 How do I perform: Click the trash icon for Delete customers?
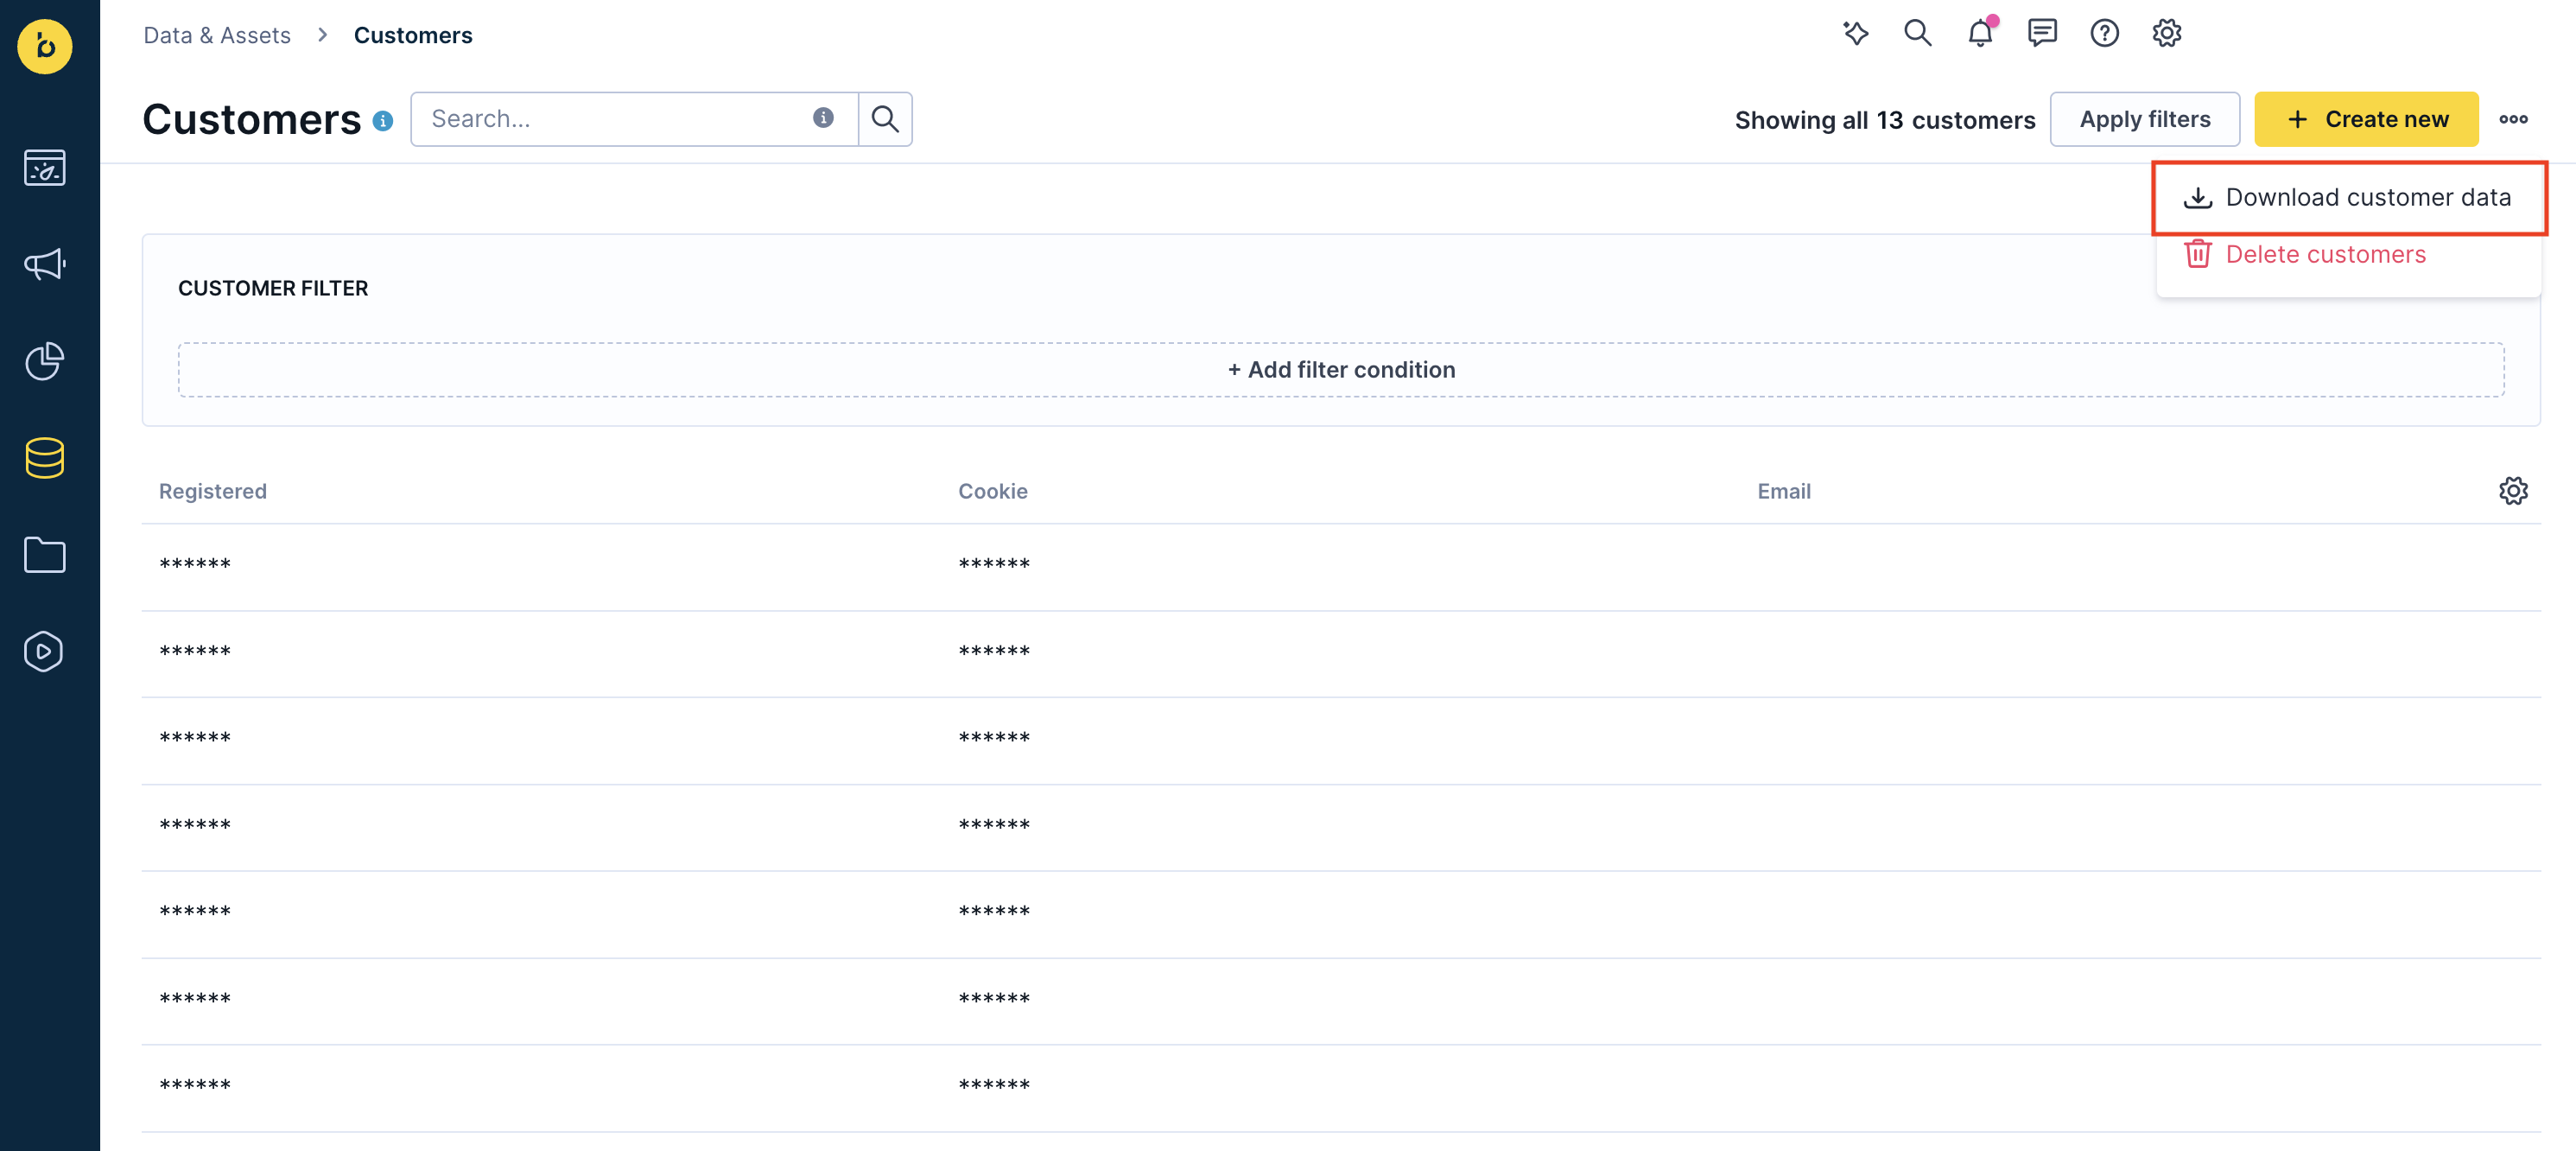(x=2198, y=254)
